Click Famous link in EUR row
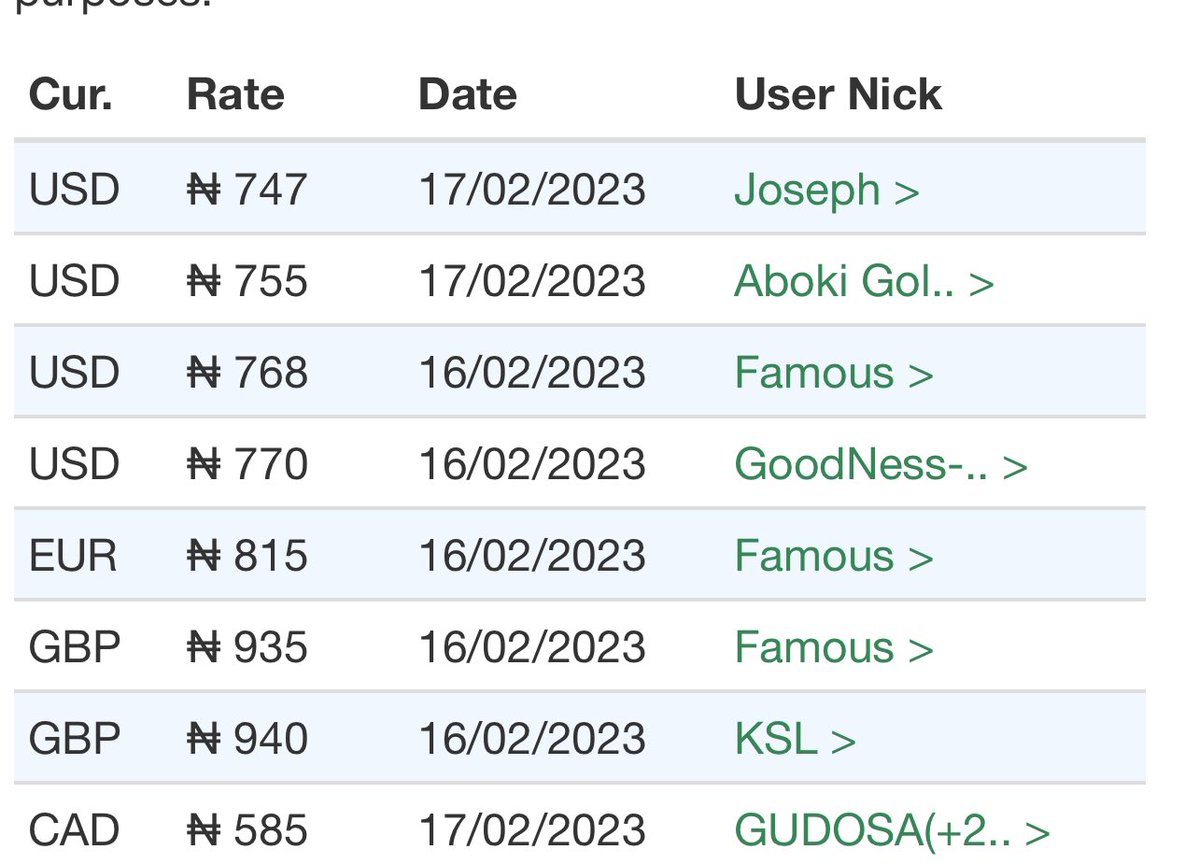 point(833,556)
